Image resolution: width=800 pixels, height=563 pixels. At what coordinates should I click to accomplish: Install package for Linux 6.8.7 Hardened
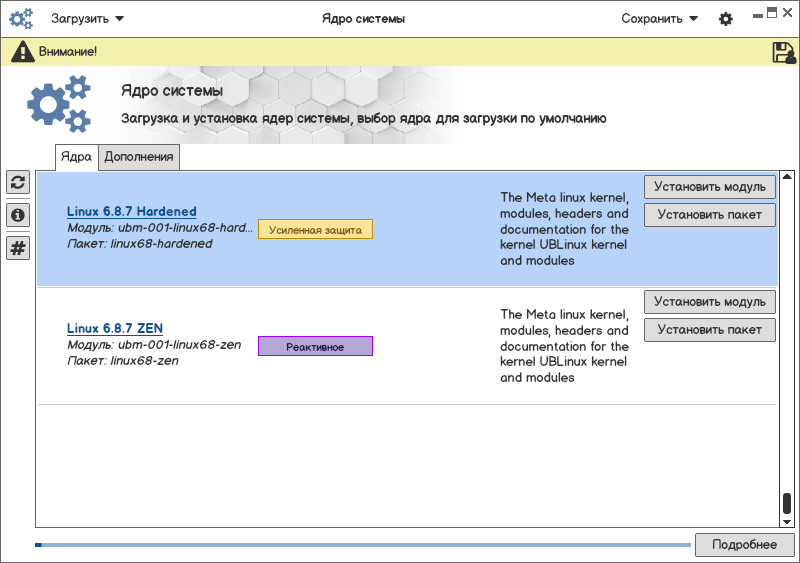709,215
